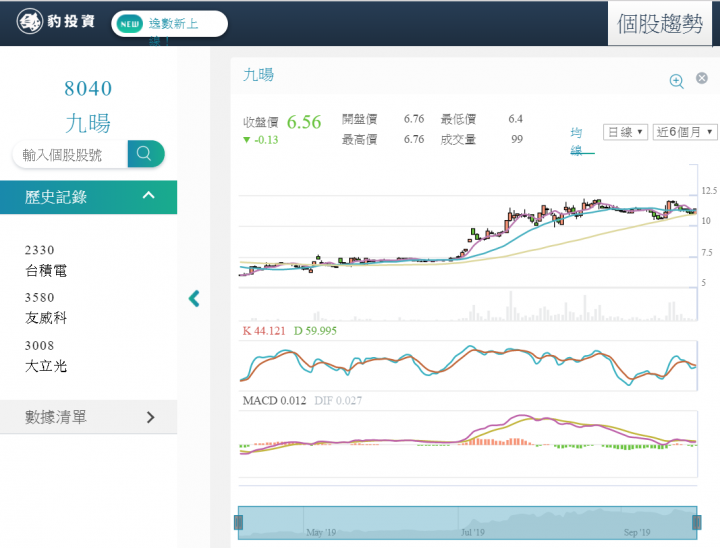Open the 近6個月 range dropdown
Image resolution: width=720 pixels, height=548 pixels.
pyautogui.click(x=685, y=132)
